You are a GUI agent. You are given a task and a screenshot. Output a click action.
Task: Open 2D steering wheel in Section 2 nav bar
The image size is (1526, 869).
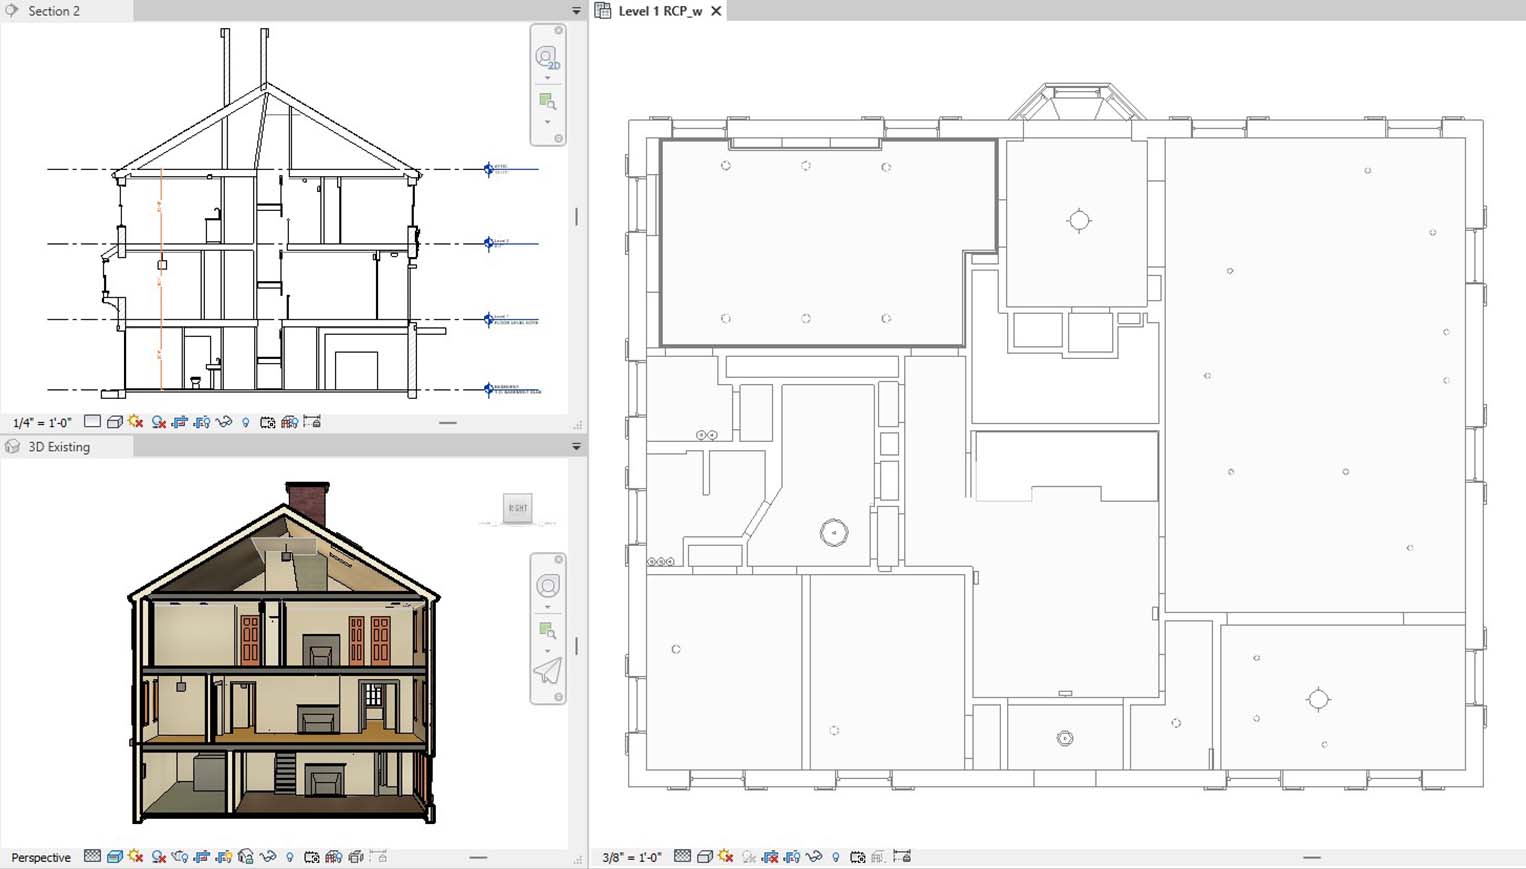tap(547, 58)
